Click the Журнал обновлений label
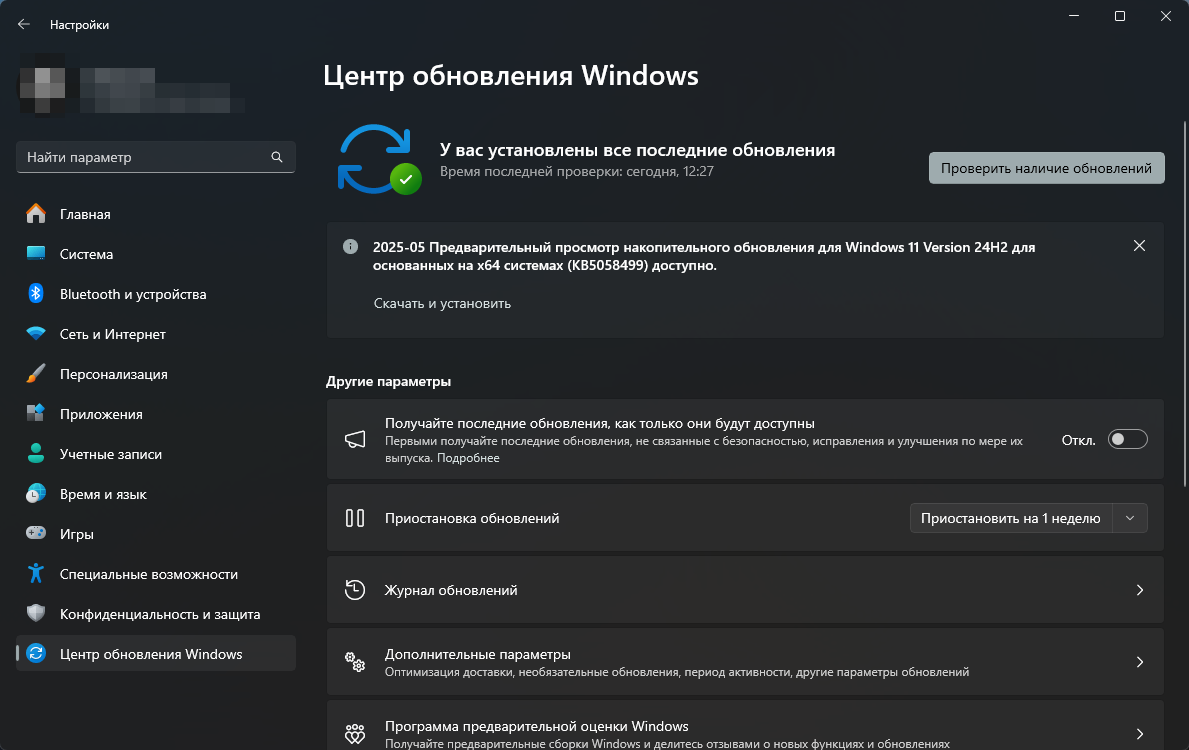 [451, 590]
